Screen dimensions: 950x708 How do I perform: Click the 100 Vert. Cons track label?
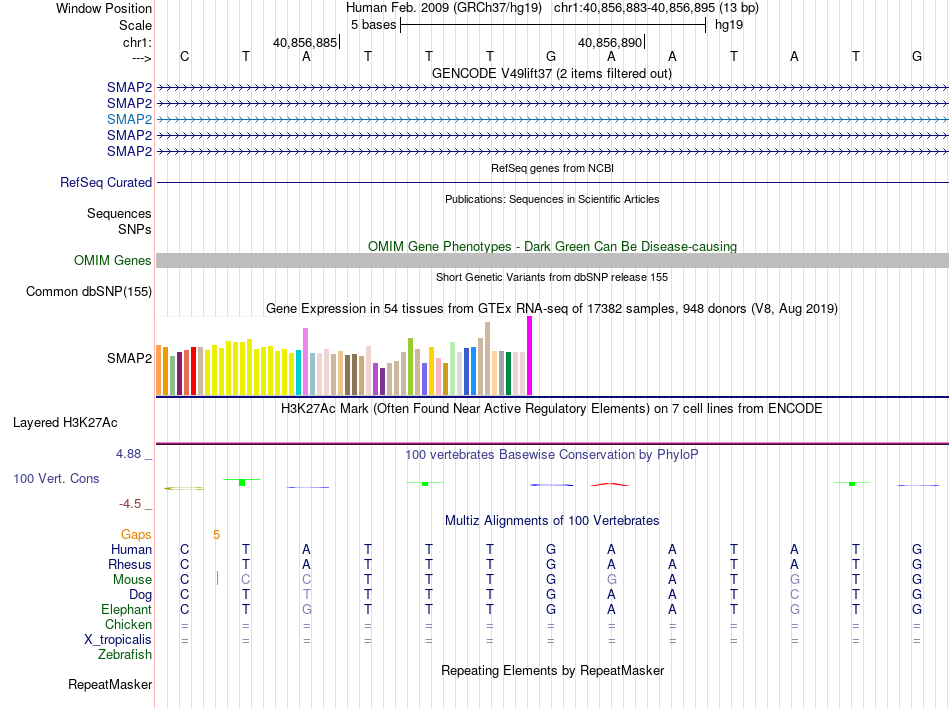click(x=56, y=478)
